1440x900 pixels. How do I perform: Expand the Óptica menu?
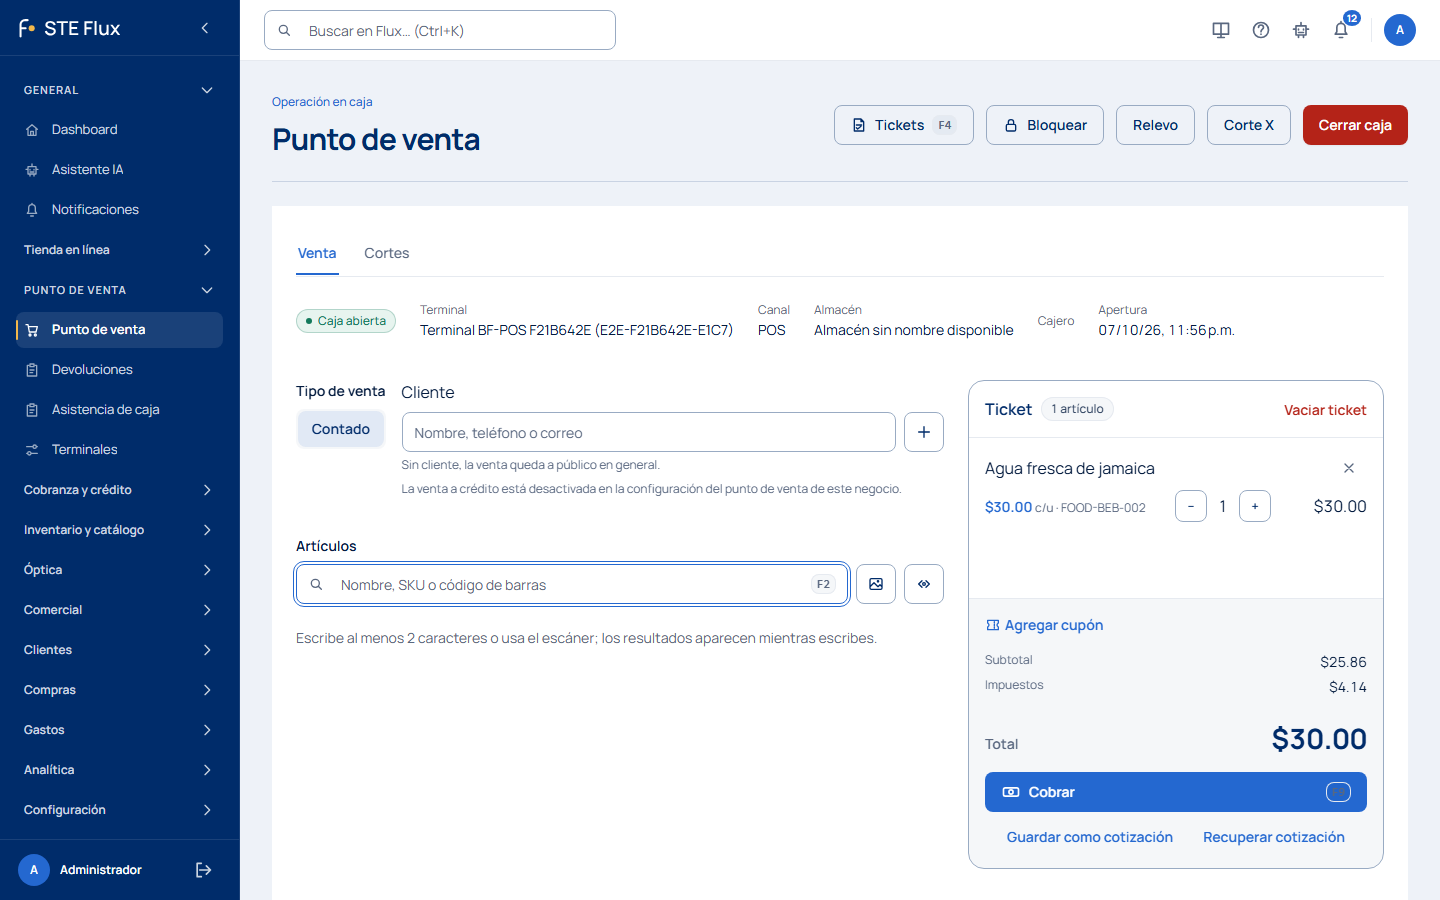(x=119, y=570)
